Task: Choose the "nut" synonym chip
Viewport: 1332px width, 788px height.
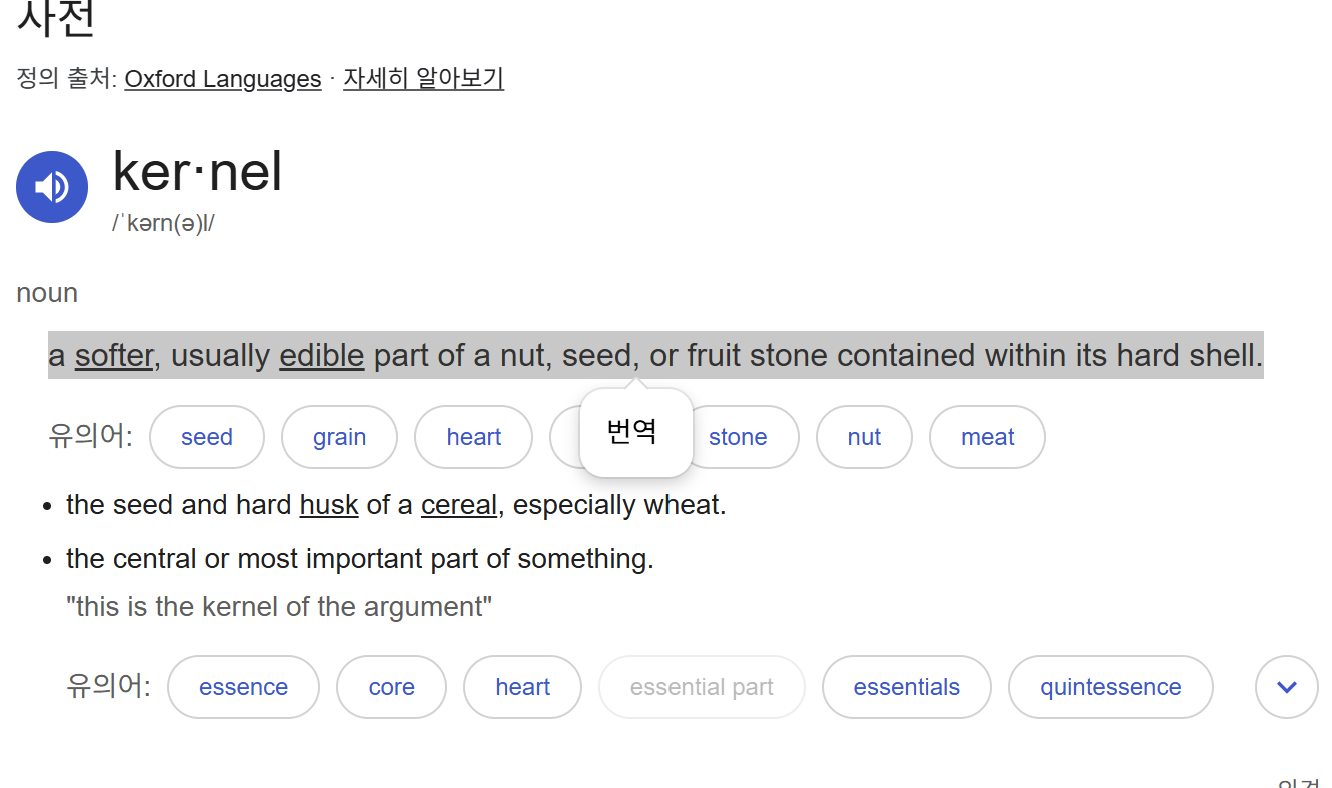Action: click(864, 437)
